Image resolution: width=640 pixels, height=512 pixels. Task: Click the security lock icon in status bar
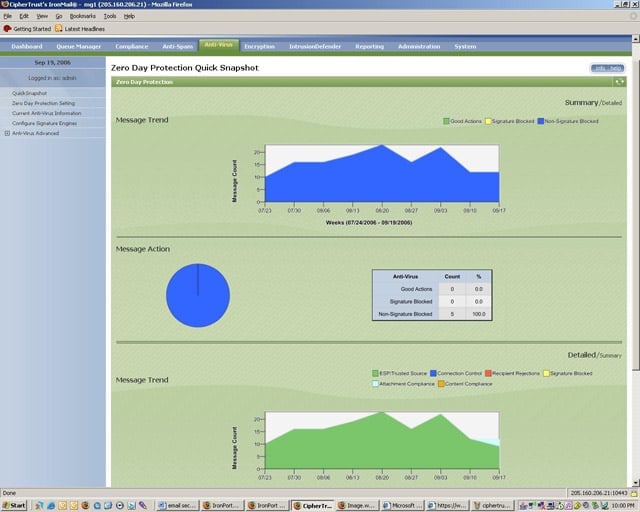point(633,494)
